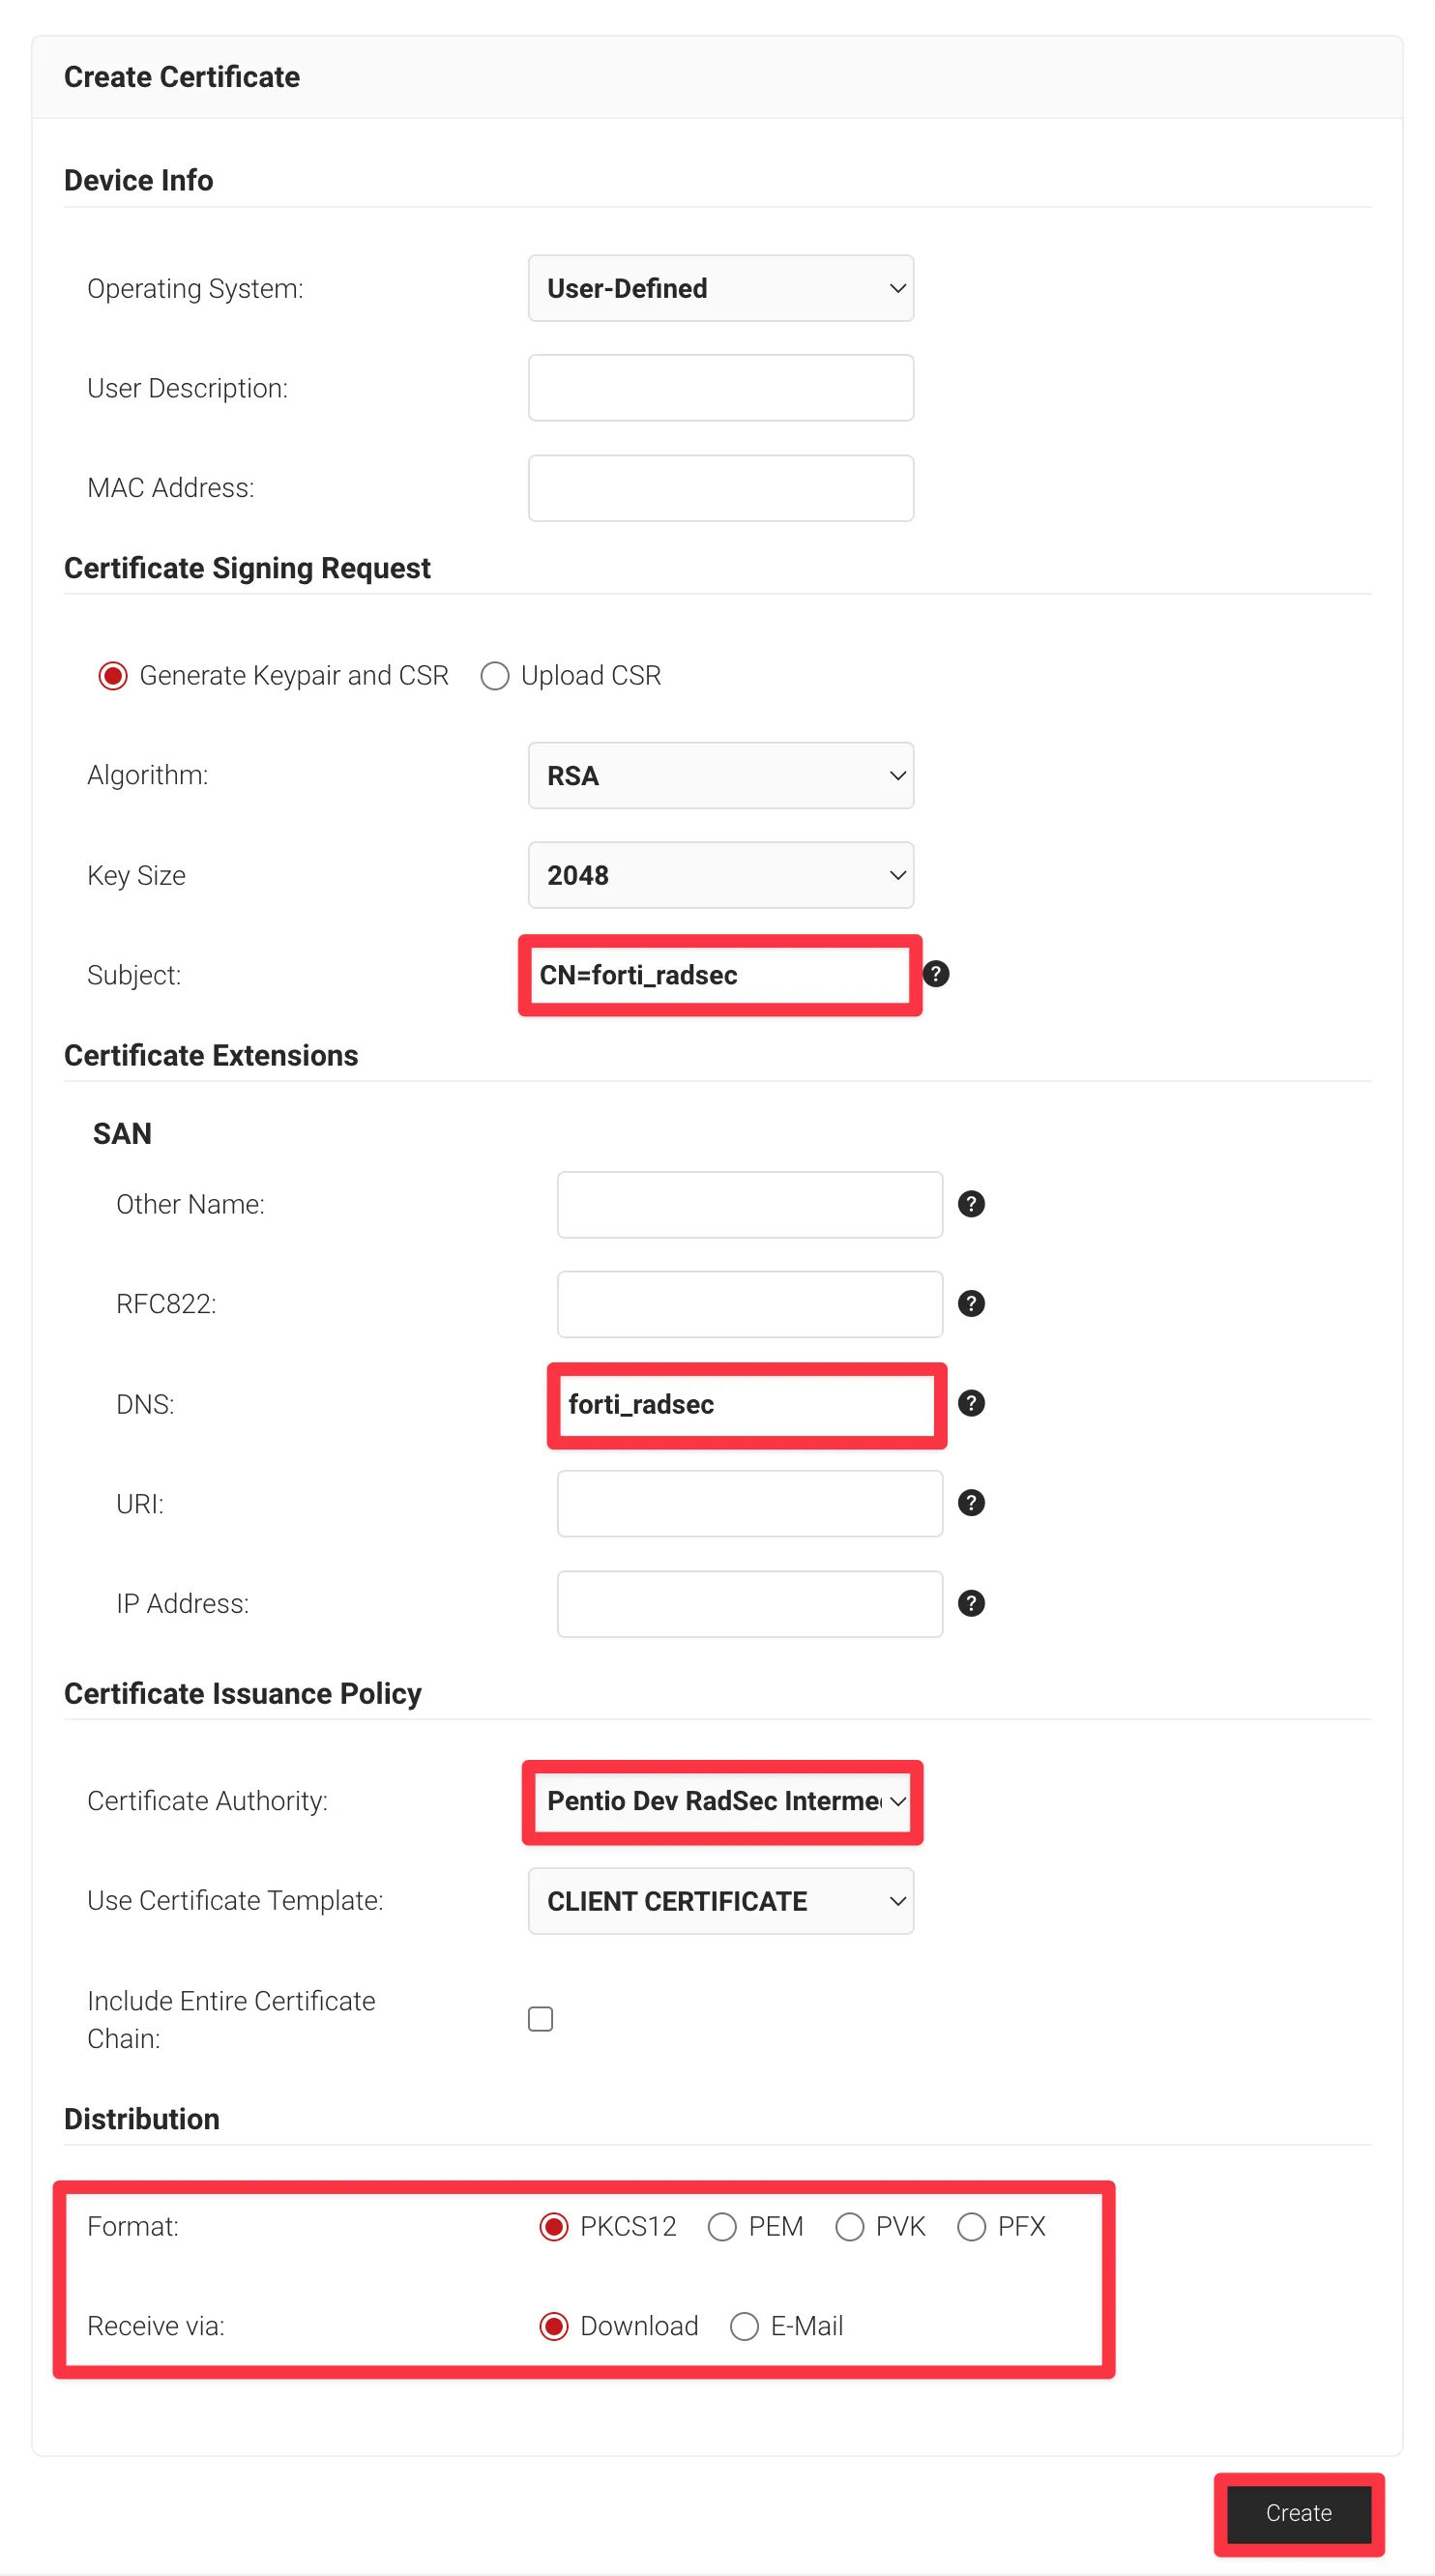The width and height of the screenshot is (1435, 2576).
Task: Click the MAC Address input field
Action: tap(721, 488)
